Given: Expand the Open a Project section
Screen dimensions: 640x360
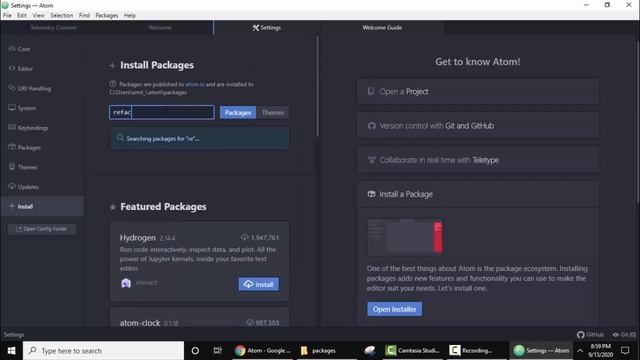Looking at the screenshot, I should [478, 91].
